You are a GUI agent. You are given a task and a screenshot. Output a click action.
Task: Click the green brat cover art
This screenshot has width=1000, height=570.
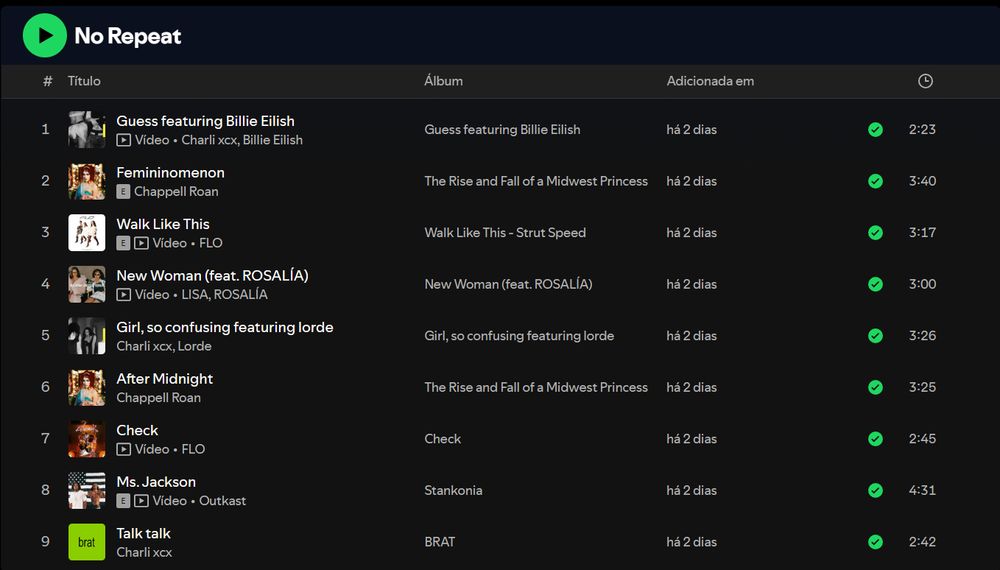(x=87, y=542)
